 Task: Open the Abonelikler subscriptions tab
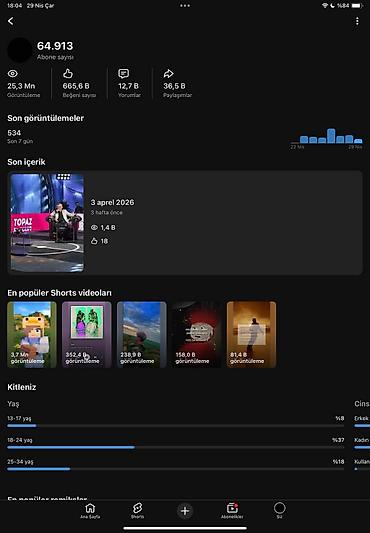(x=232, y=511)
